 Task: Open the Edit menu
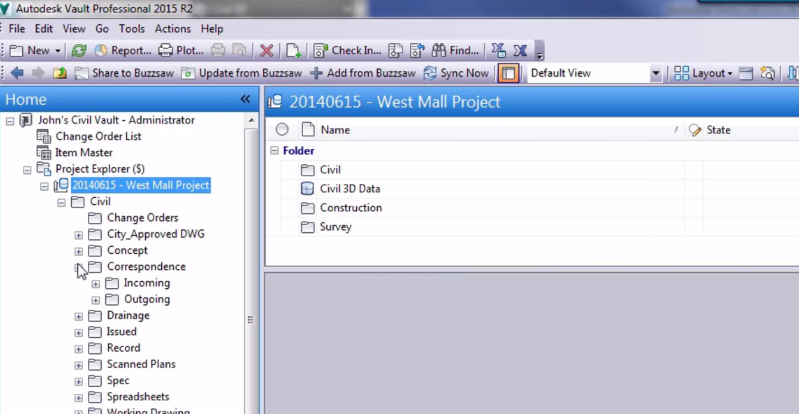[x=44, y=29]
